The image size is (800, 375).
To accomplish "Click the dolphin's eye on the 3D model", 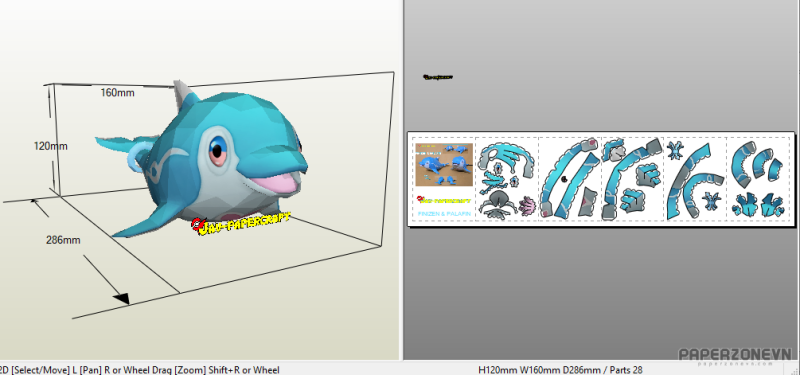I will (218, 150).
